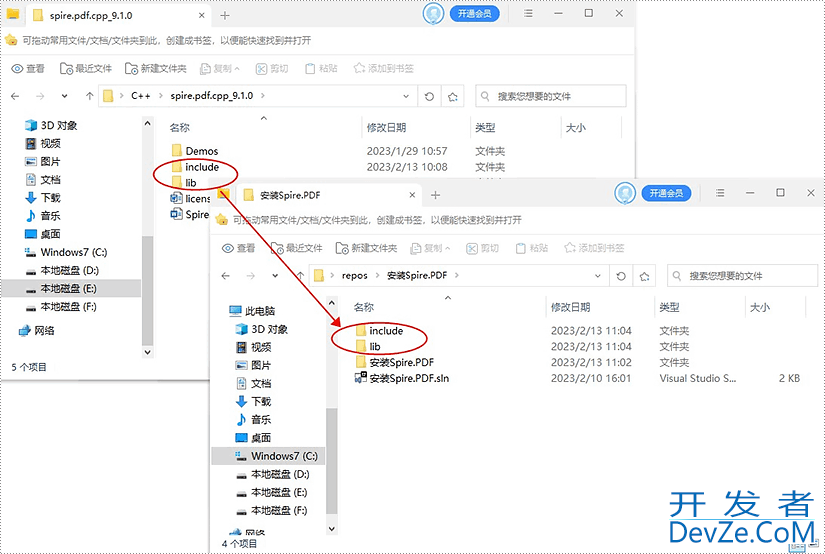Refresh the 安装Spire.PDF folder view
This screenshot has height=554, width=825.
click(x=621, y=276)
